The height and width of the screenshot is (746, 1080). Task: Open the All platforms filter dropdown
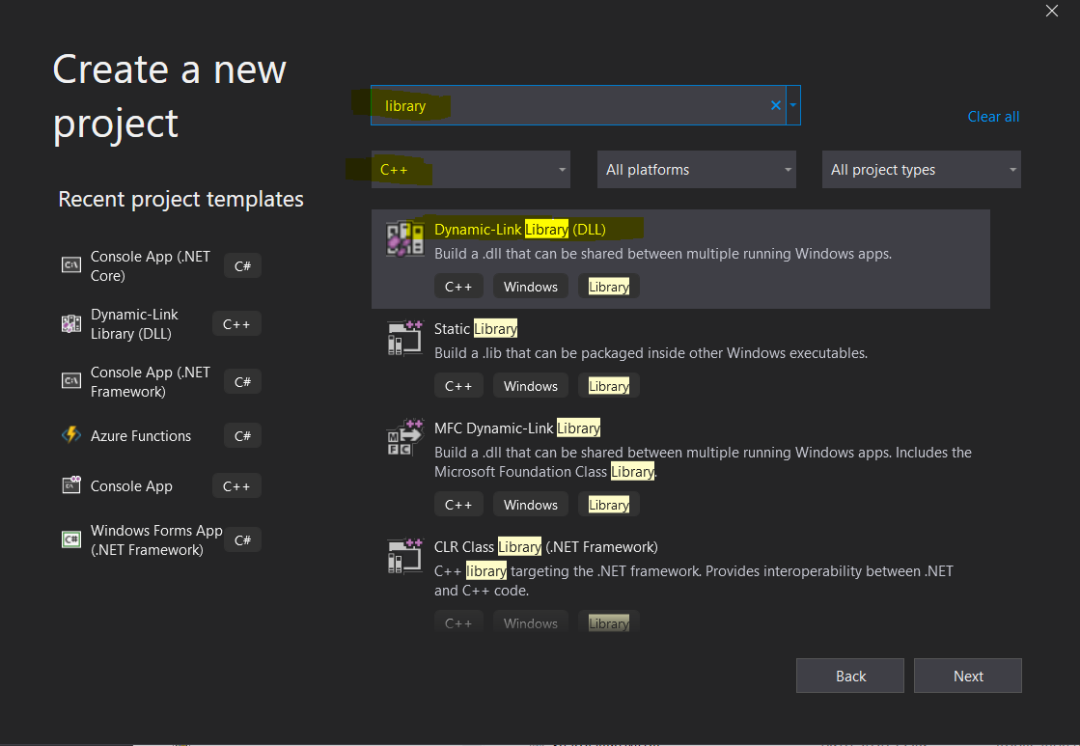coord(696,169)
